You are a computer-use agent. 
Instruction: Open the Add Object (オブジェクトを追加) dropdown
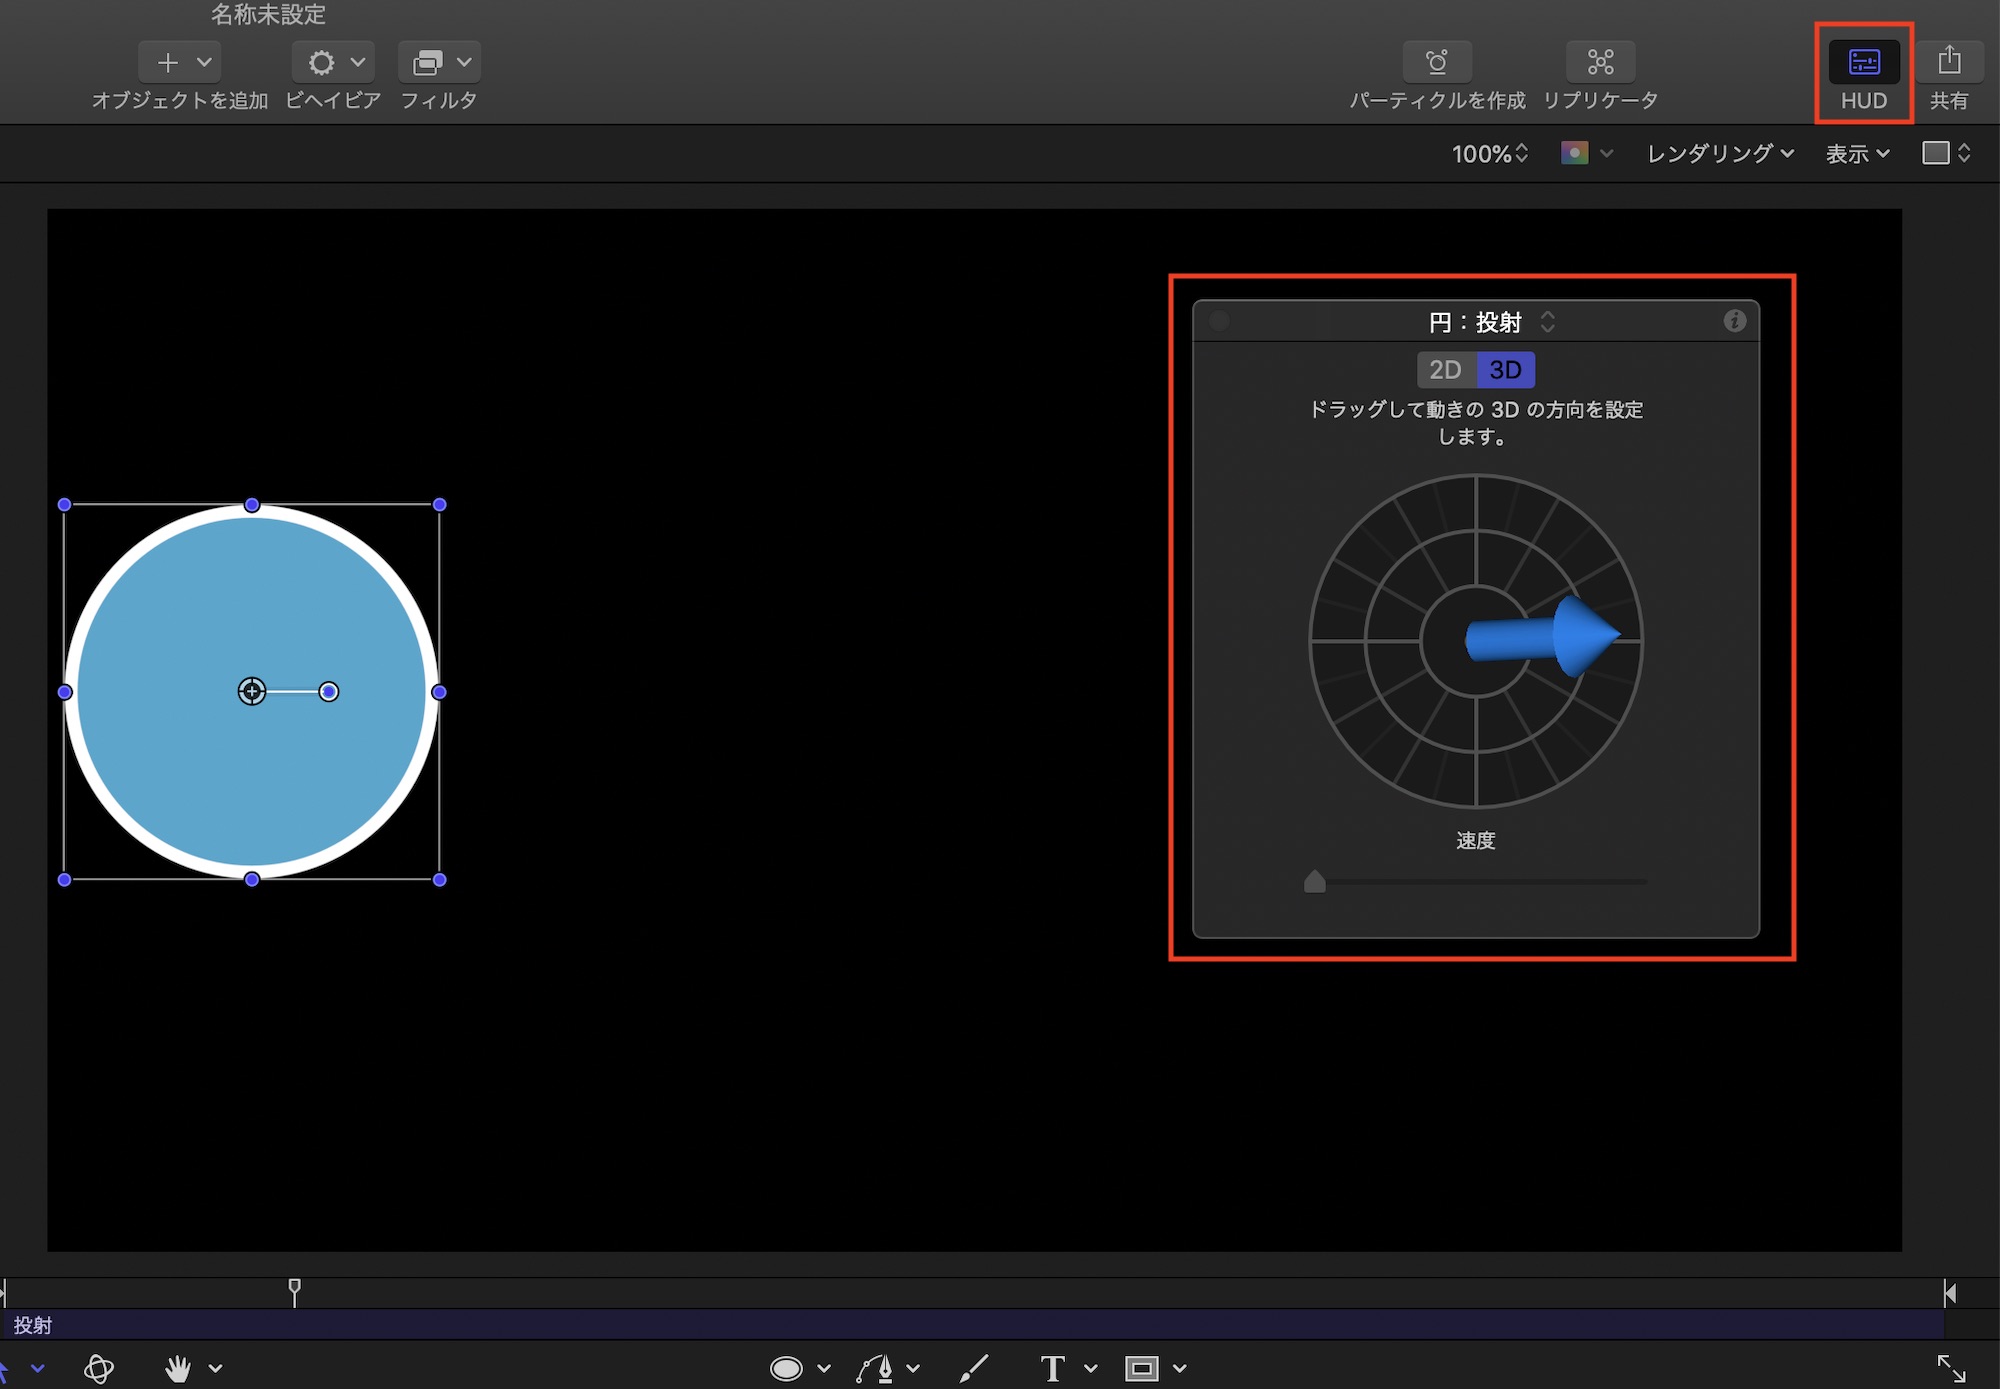tap(180, 62)
